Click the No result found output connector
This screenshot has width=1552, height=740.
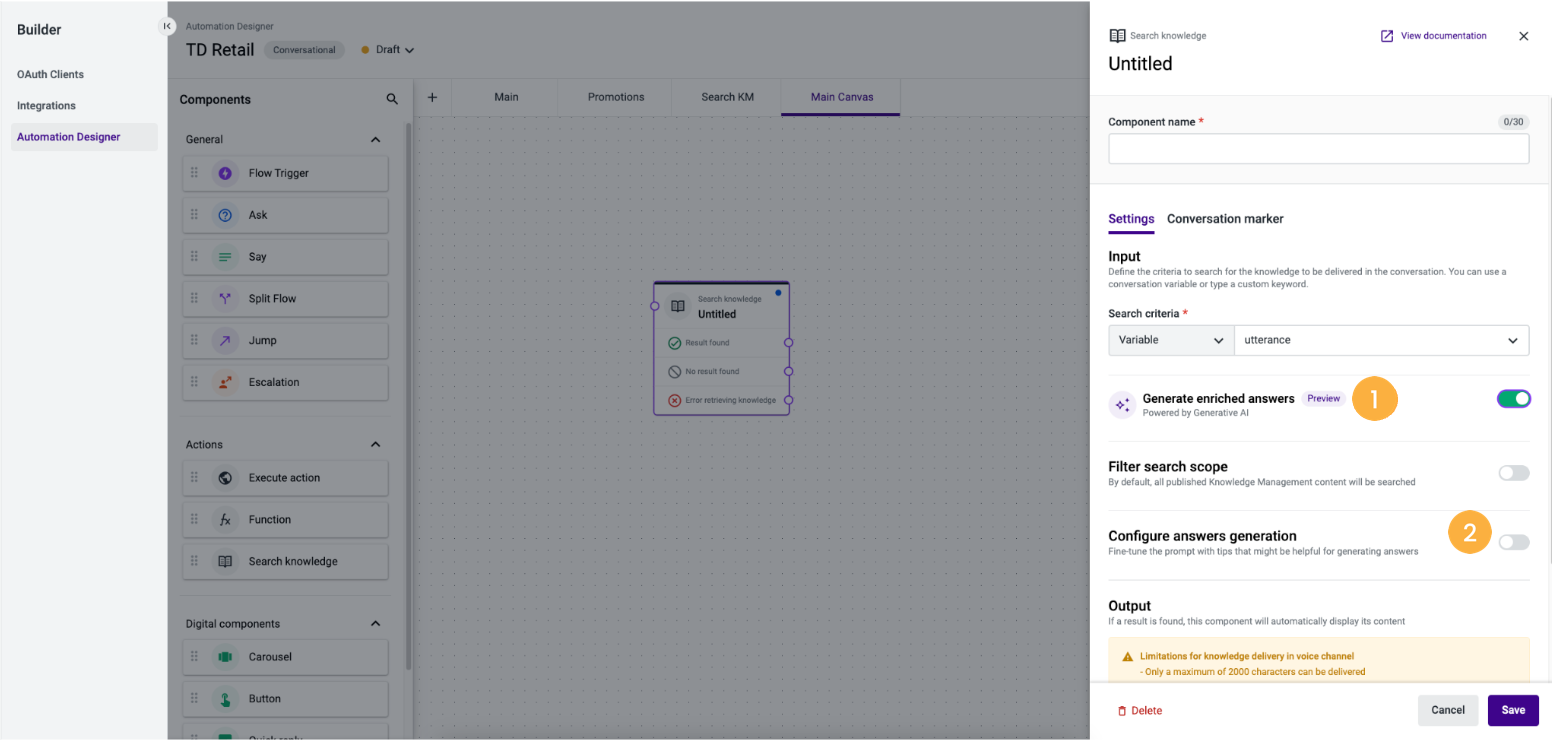pyautogui.click(x=789, y=371)
